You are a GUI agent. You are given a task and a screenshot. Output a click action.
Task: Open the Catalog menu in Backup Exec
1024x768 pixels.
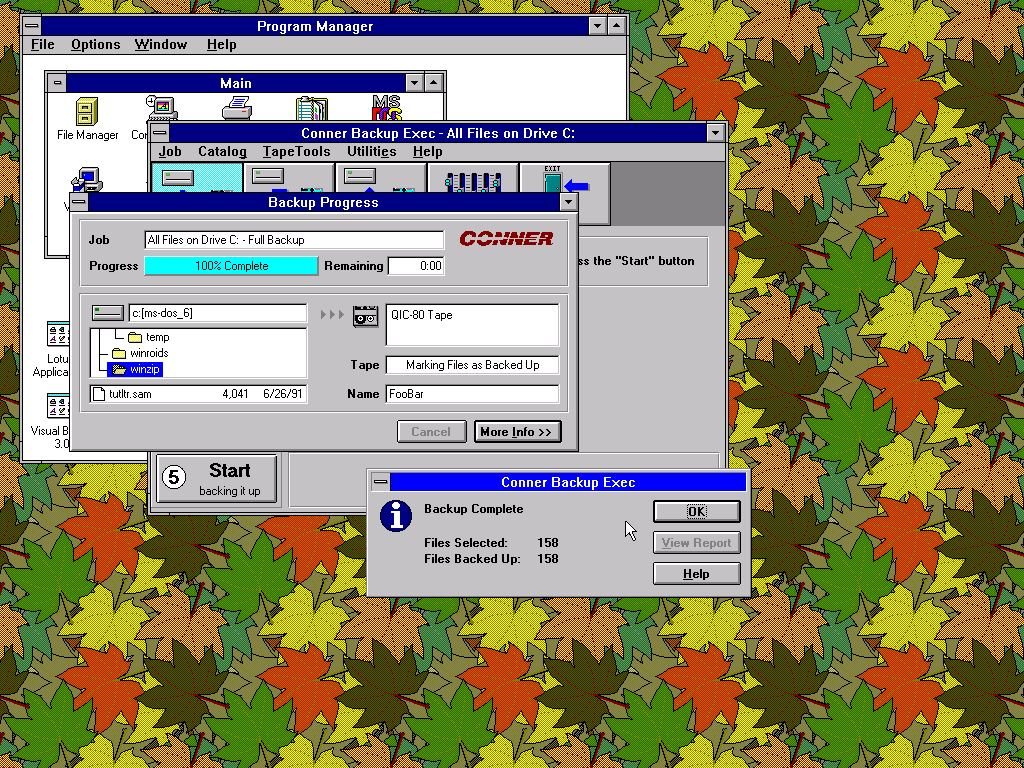tap(222, 152)
